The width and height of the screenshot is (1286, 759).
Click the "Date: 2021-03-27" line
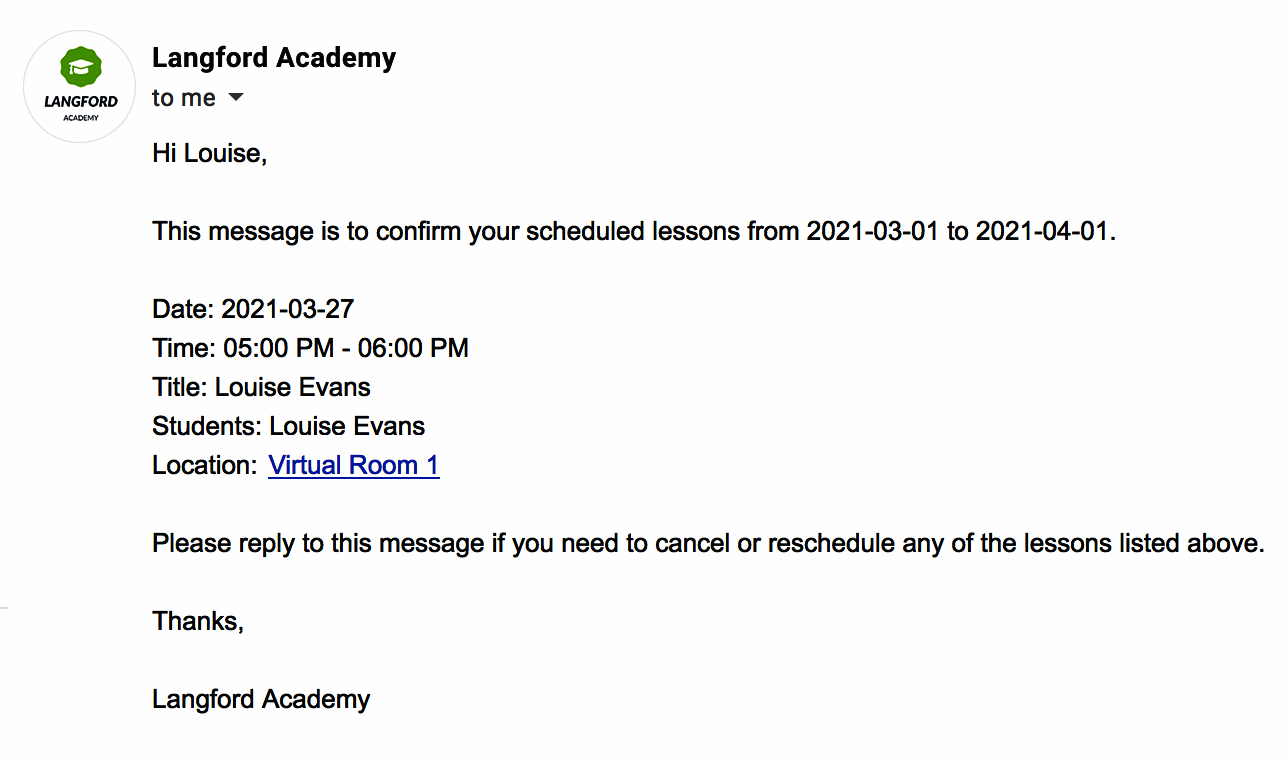tap(253, 308)
